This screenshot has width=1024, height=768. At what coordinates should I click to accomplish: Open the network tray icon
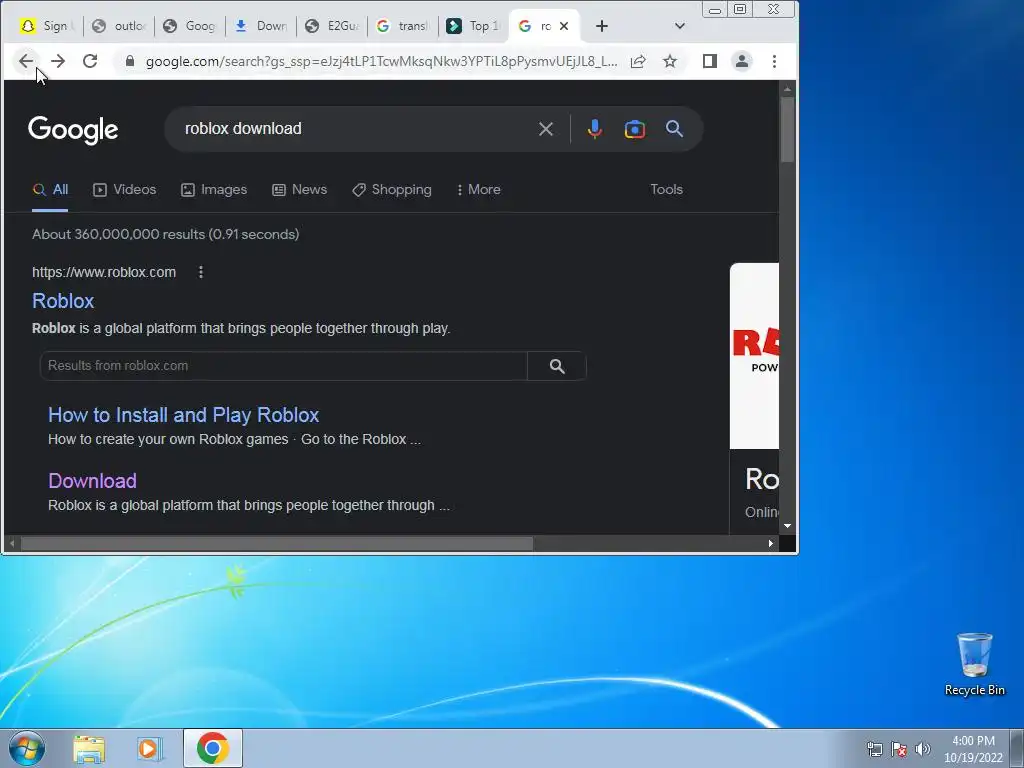point(874,749)
